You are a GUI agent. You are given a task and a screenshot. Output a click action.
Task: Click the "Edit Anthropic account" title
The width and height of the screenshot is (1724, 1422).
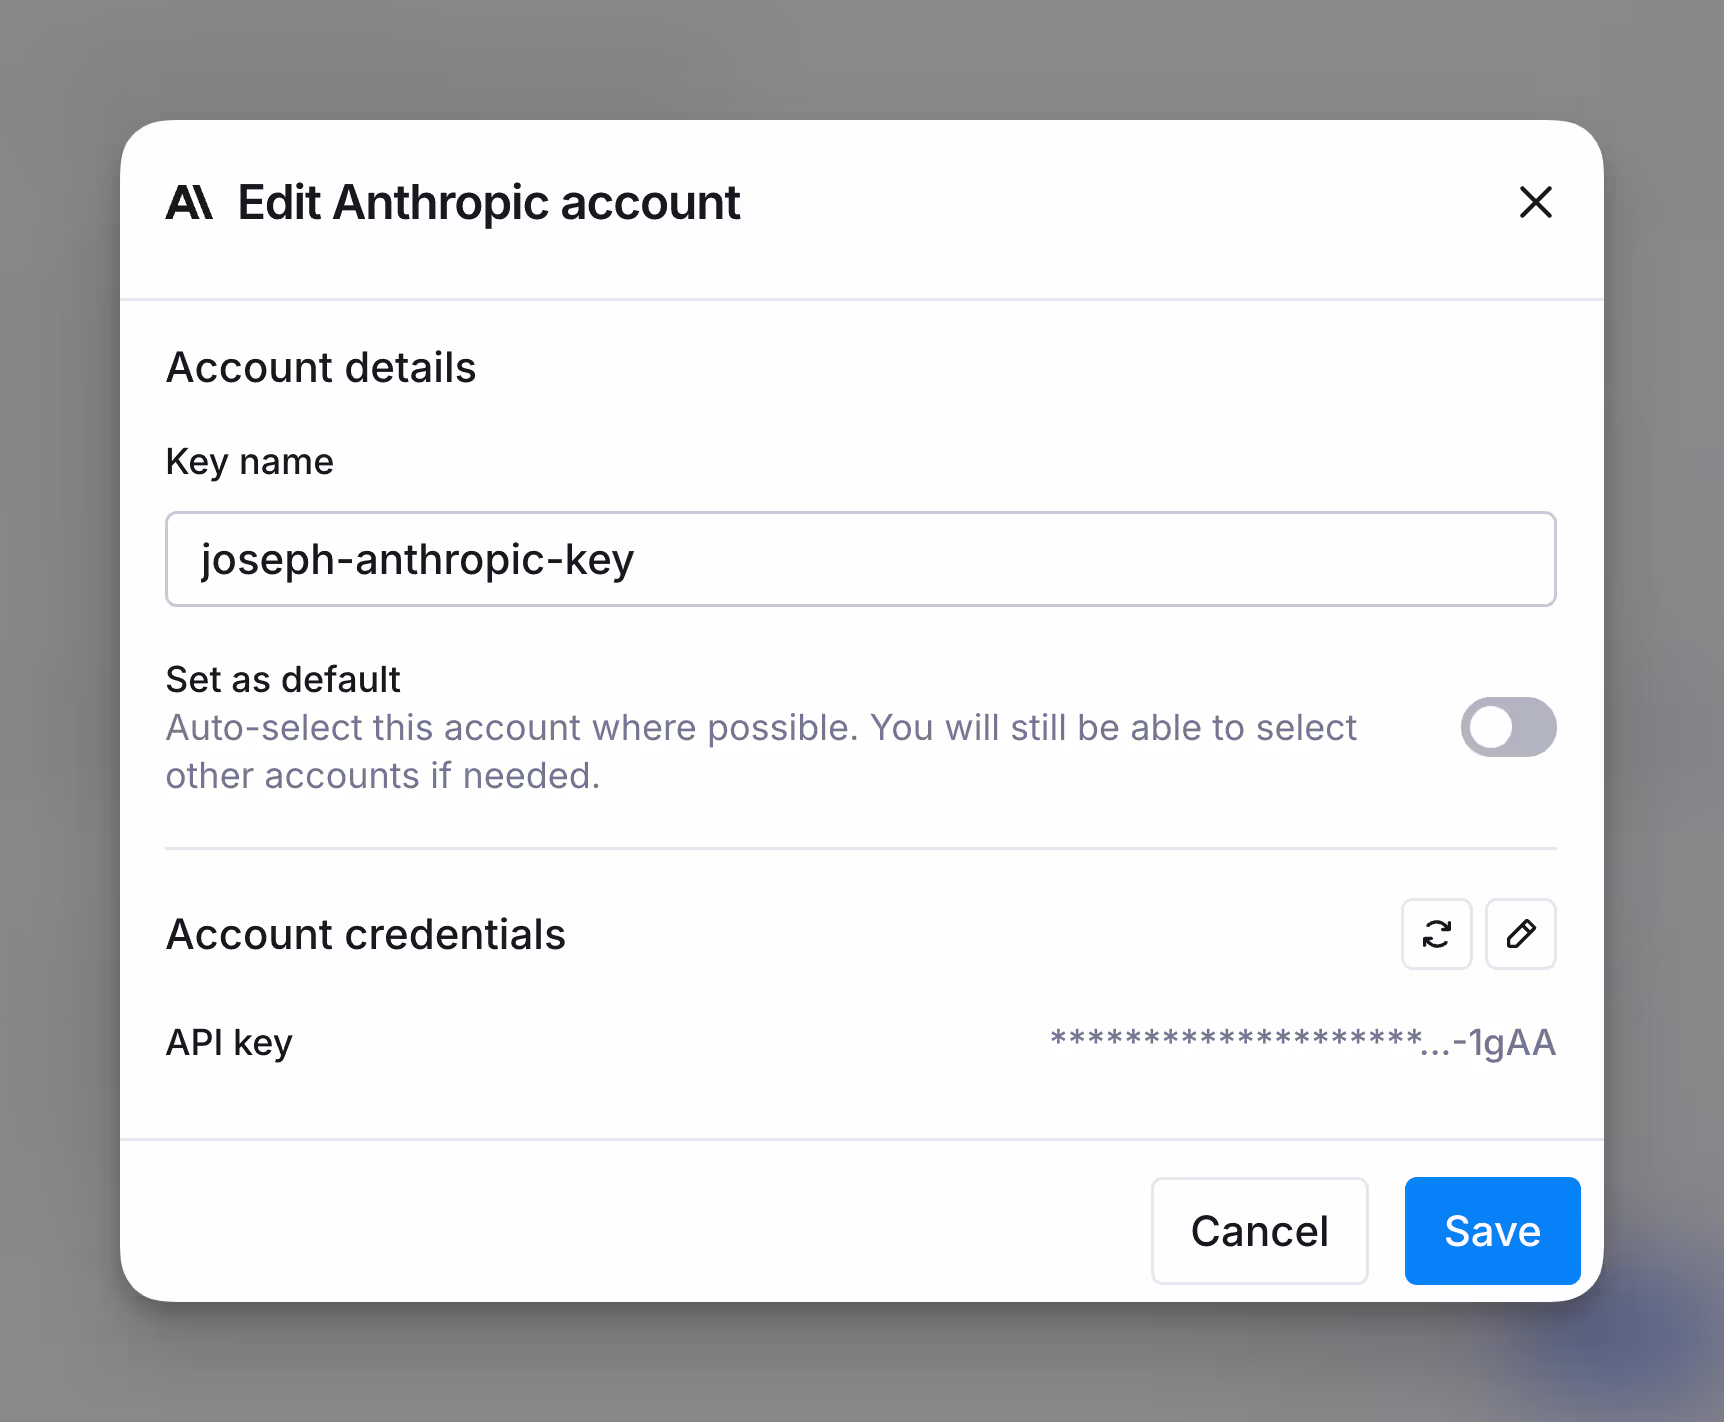489,203
